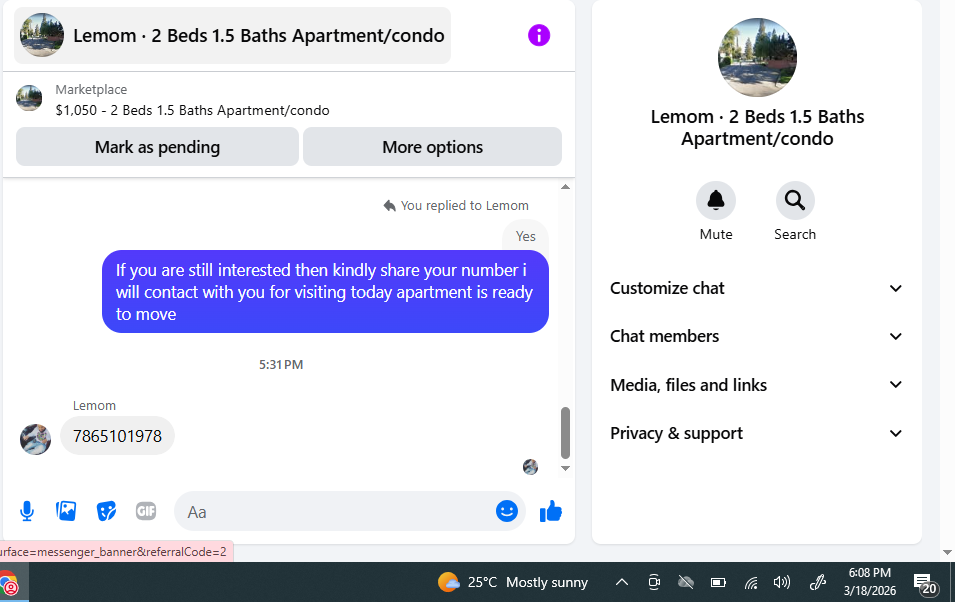Click the pen workspace tray icon
Viewport: 955px width, 602px height.
[x=817, y=583]
